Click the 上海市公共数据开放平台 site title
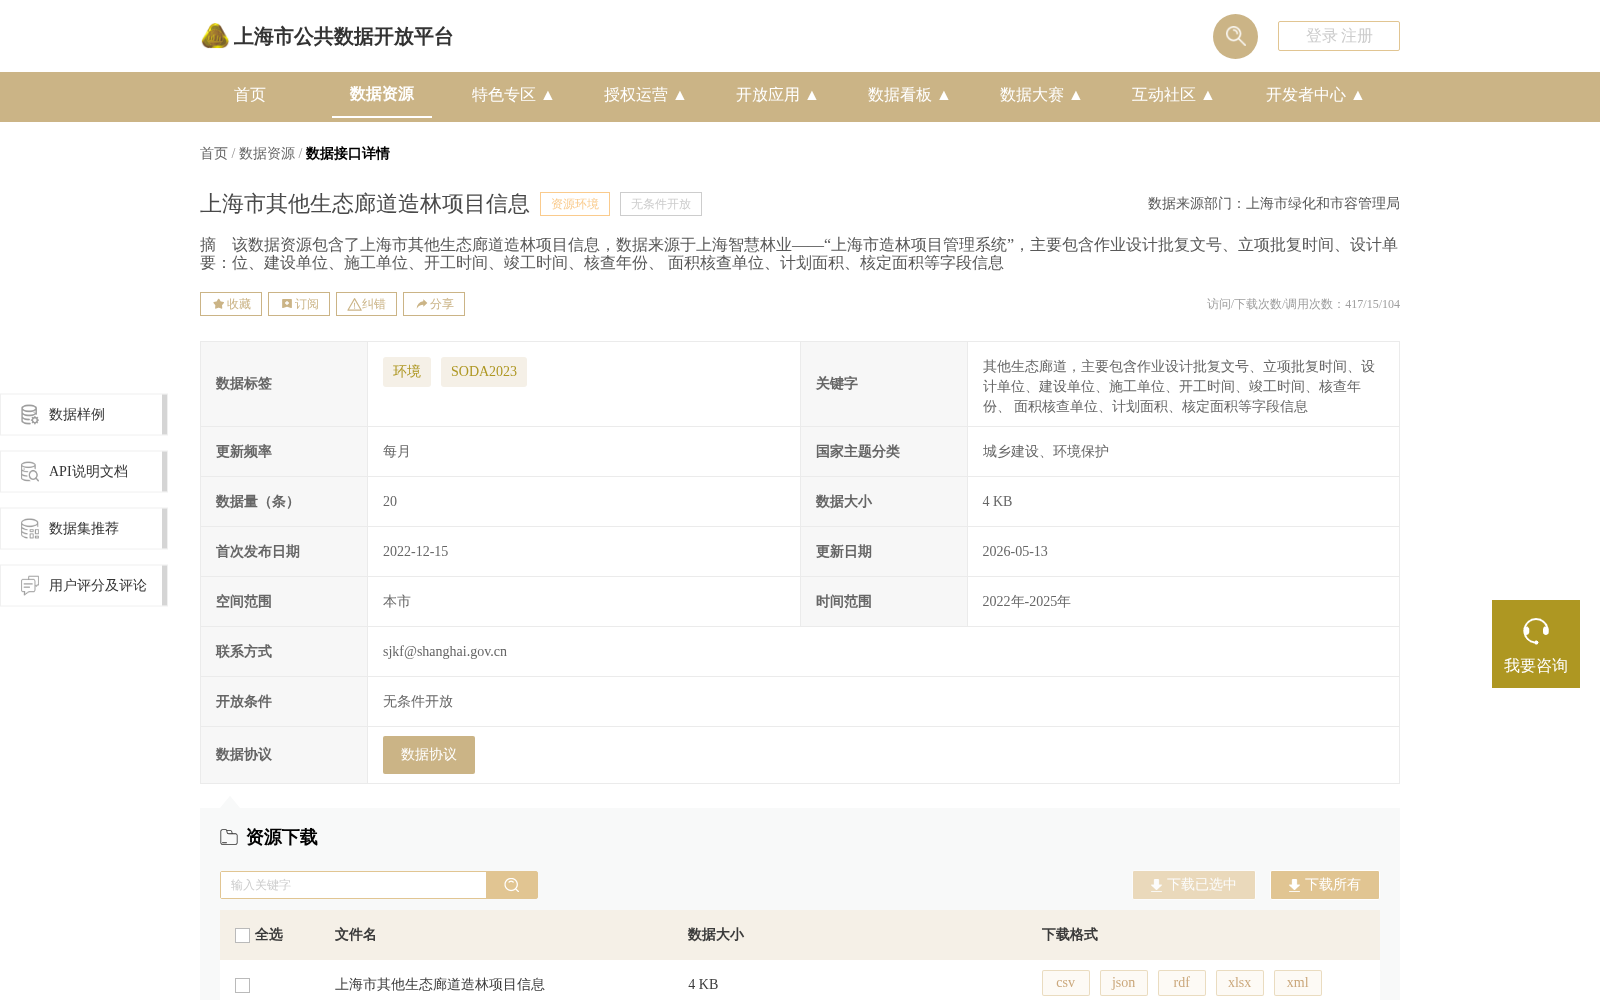The height and width of the screenshot is (1000, 1600). click(343, 37)
